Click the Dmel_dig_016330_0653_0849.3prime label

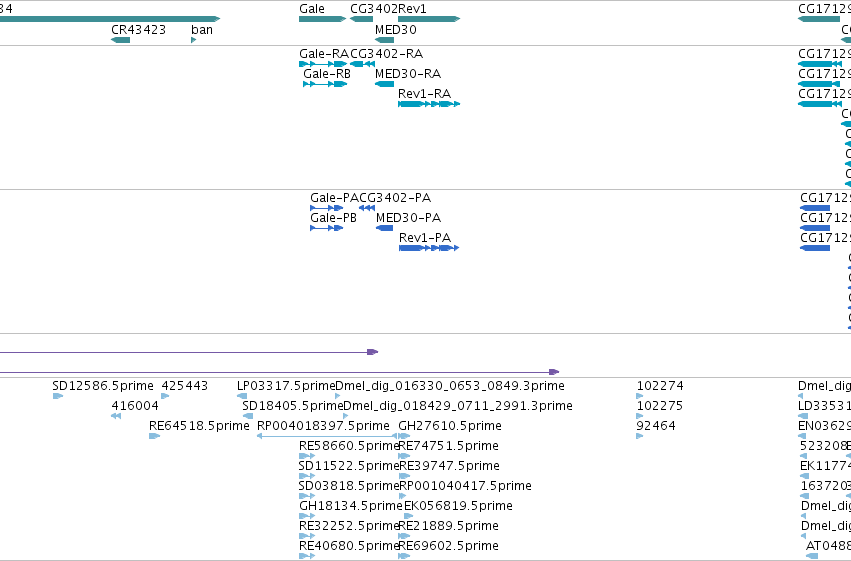click(x=450, y=386)
